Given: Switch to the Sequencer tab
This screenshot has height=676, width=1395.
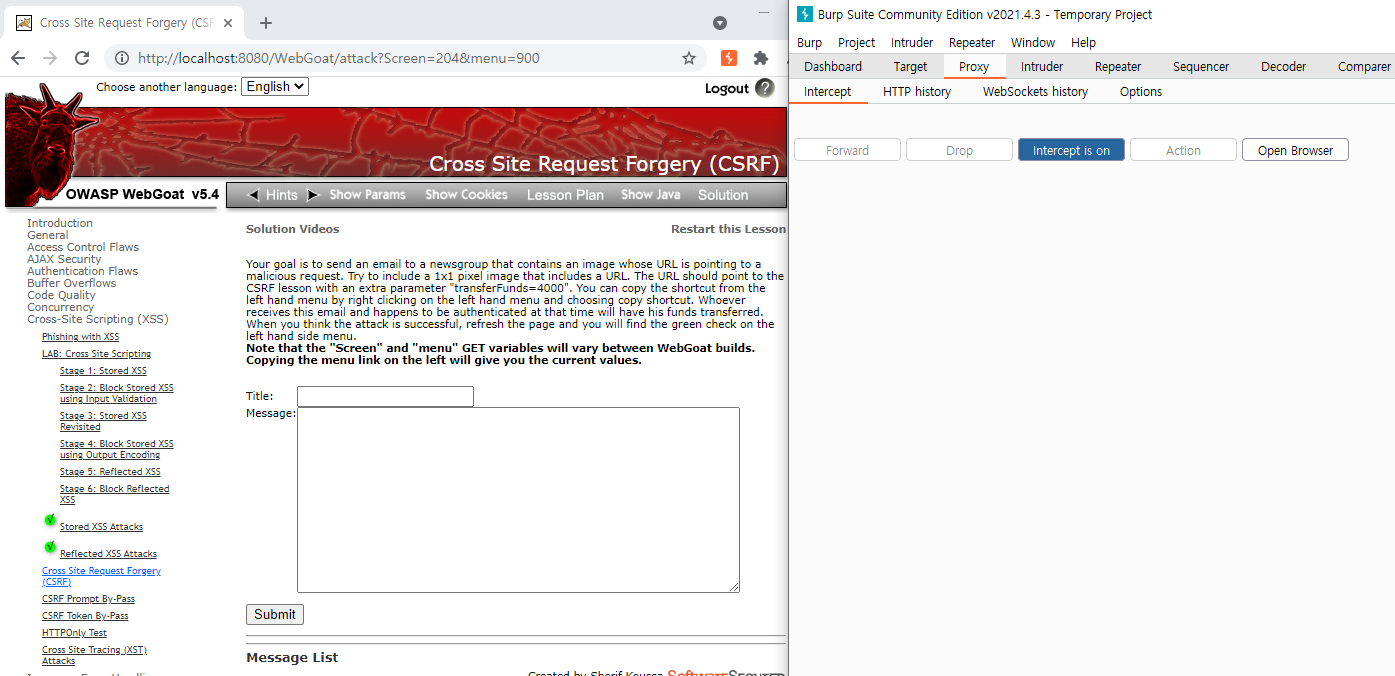Looking at the screenshot, I should [x=1201, y=66].
